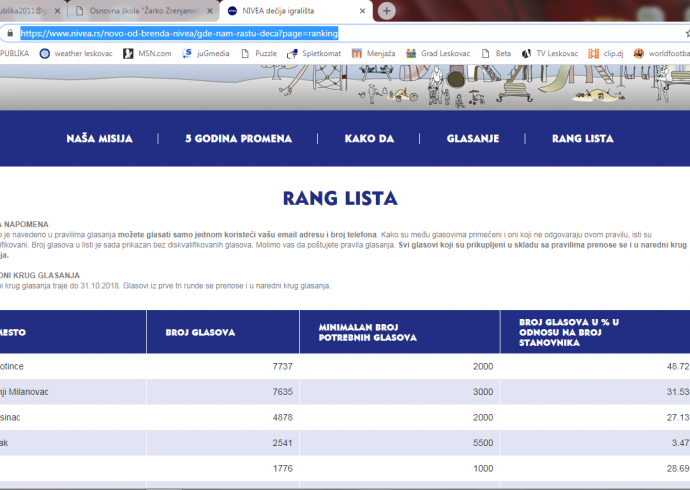This screenshot has width=690, height=490.
Task: Open a new browser tab with plus button
Action: pos(386,11)
